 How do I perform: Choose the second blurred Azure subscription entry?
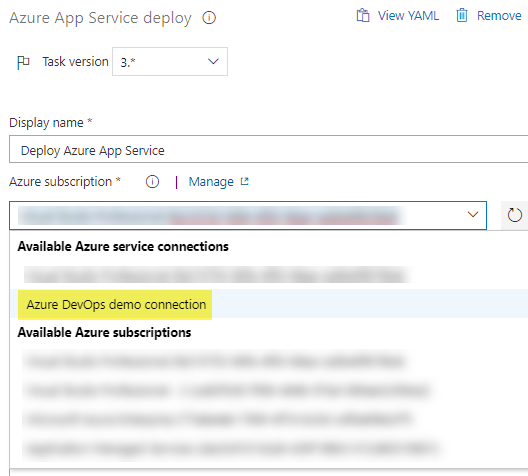[x=227, y=390]
